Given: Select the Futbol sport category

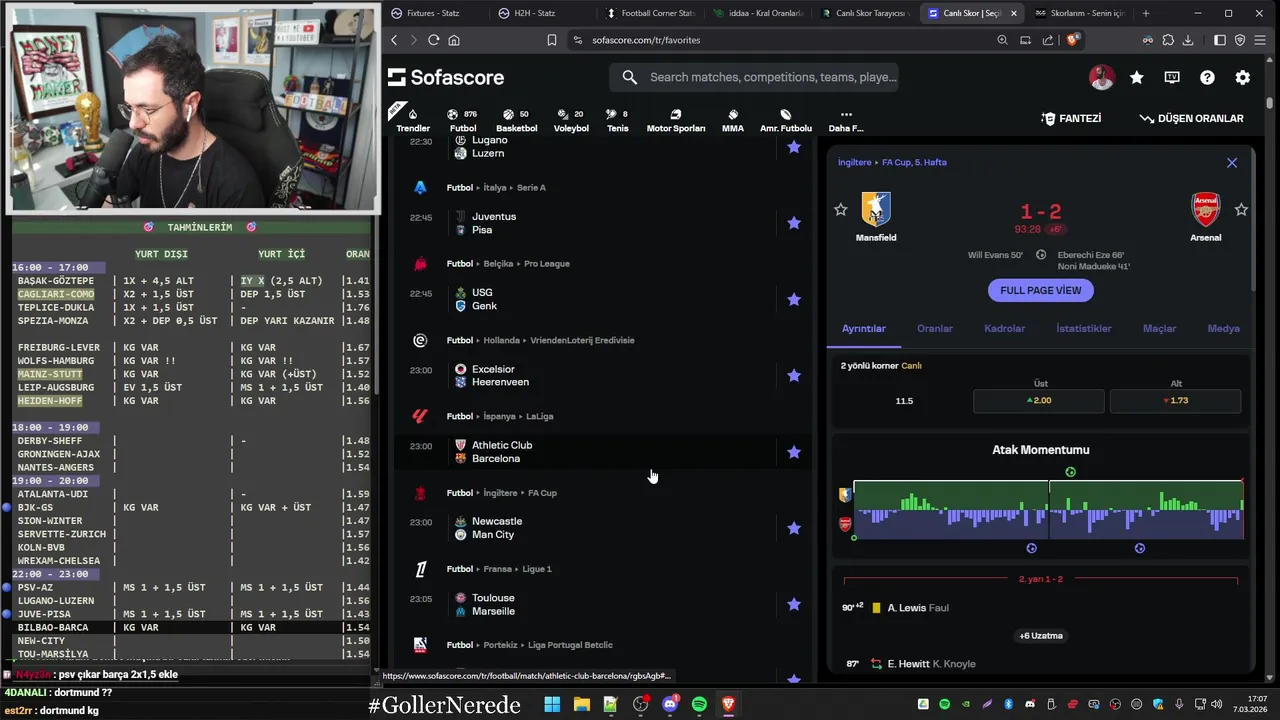Looking at the screenshot, I should point(463,120).
